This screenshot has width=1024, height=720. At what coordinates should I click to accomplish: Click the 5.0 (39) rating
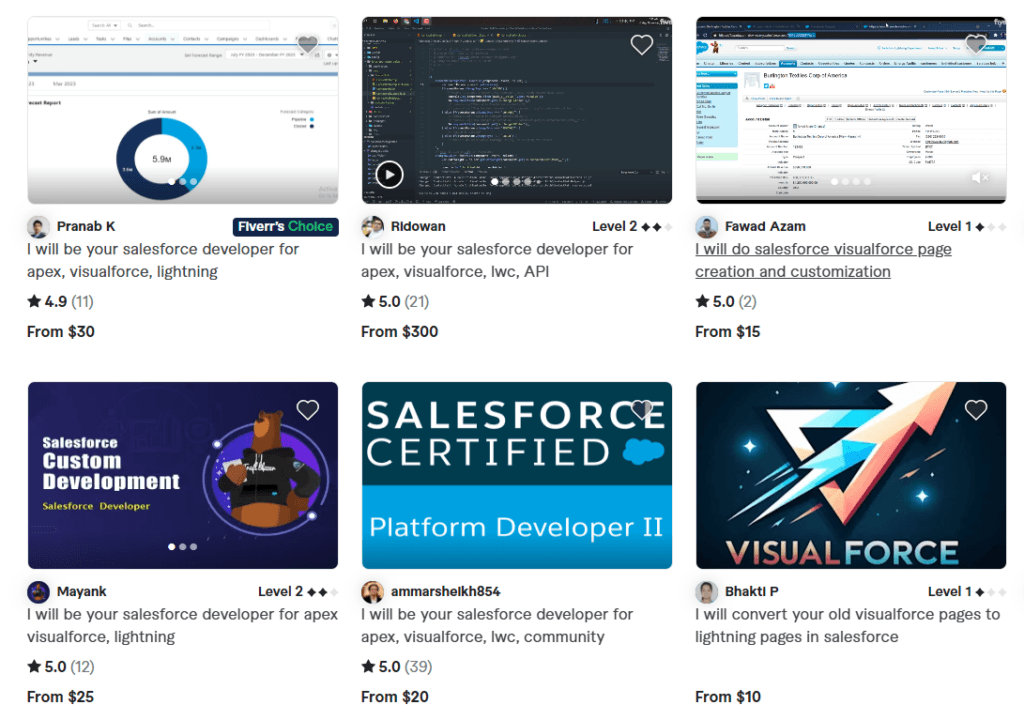coord(396,666)
